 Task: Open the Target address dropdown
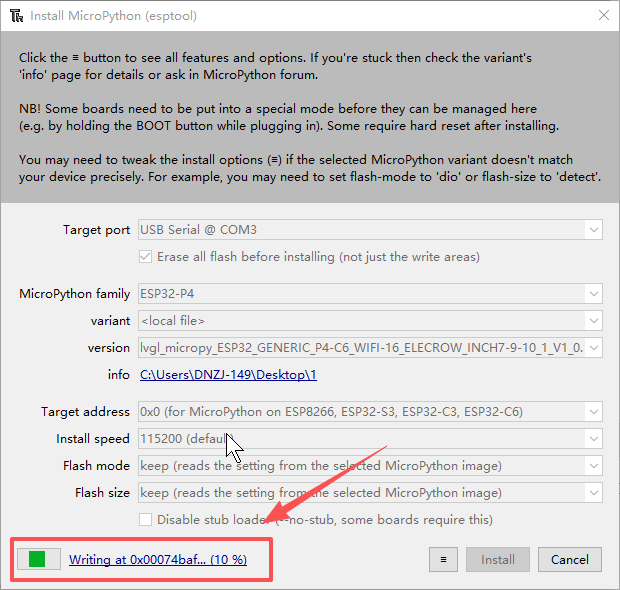594,412
